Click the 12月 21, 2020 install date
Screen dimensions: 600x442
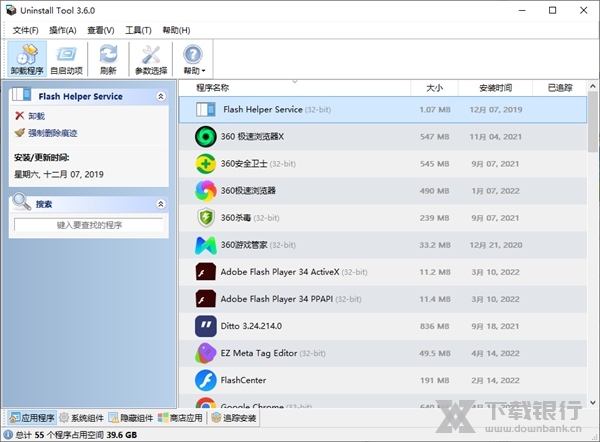tap(496, 245)
